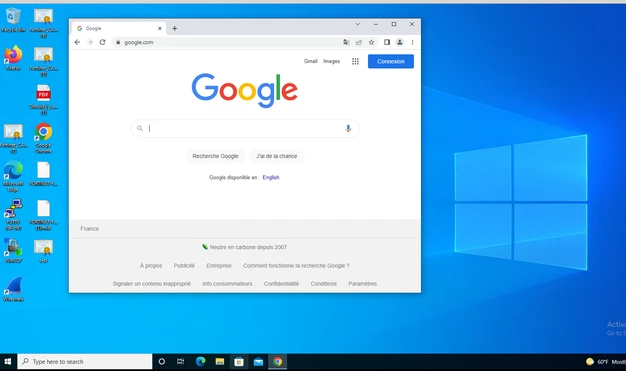This screenshot has width=626, height=371.
Task: Open the Confidentialité footer link
Action: tap(281, 284)
